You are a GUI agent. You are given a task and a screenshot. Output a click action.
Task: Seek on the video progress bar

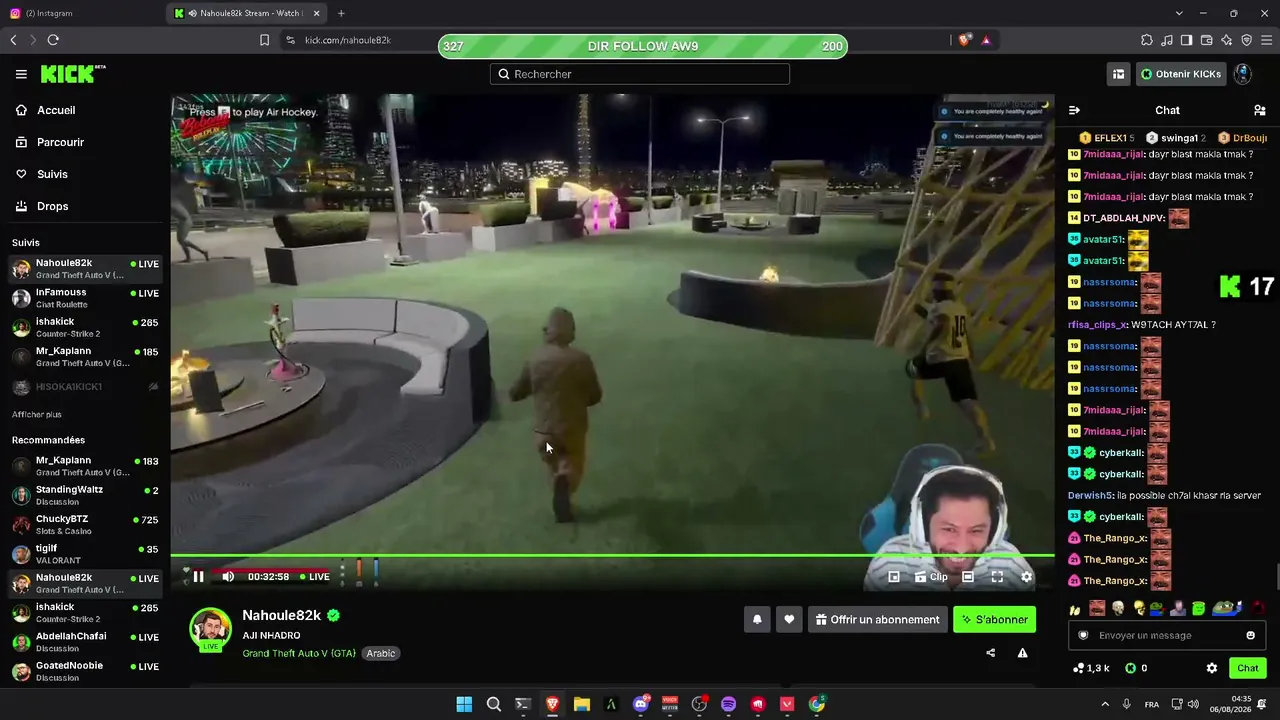[x=612, y=556]
